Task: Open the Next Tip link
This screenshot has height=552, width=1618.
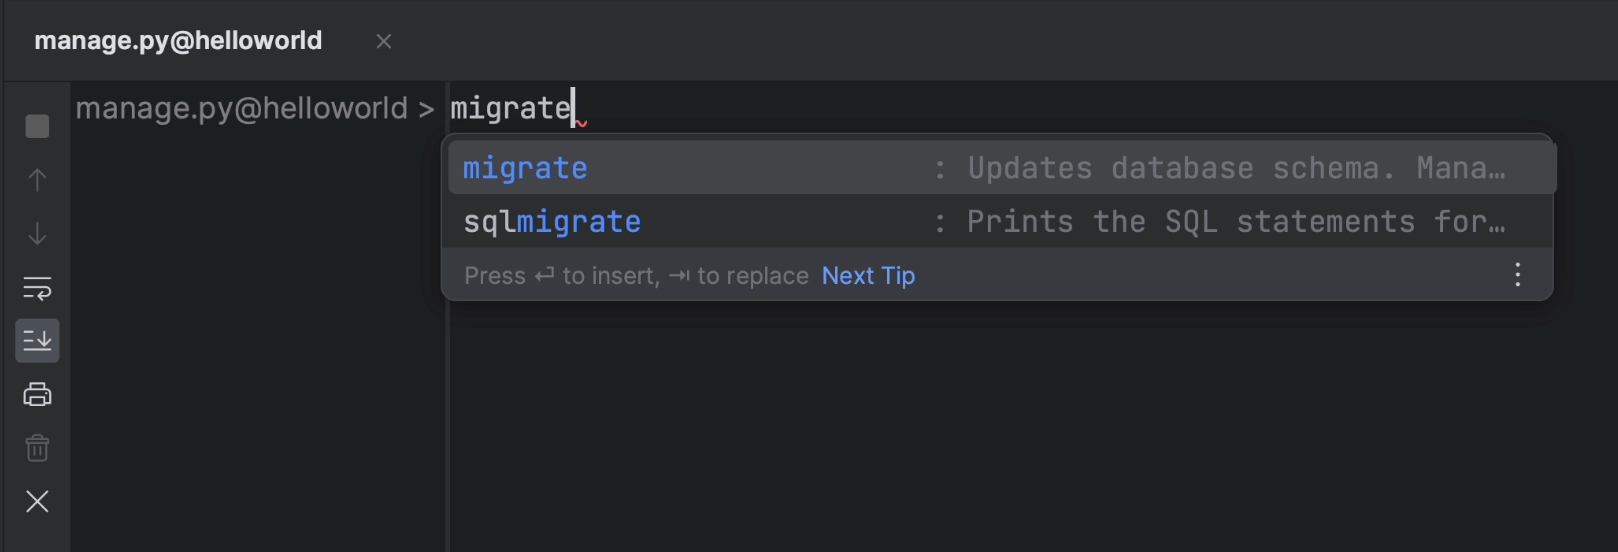Action: [x=868, y=276]
